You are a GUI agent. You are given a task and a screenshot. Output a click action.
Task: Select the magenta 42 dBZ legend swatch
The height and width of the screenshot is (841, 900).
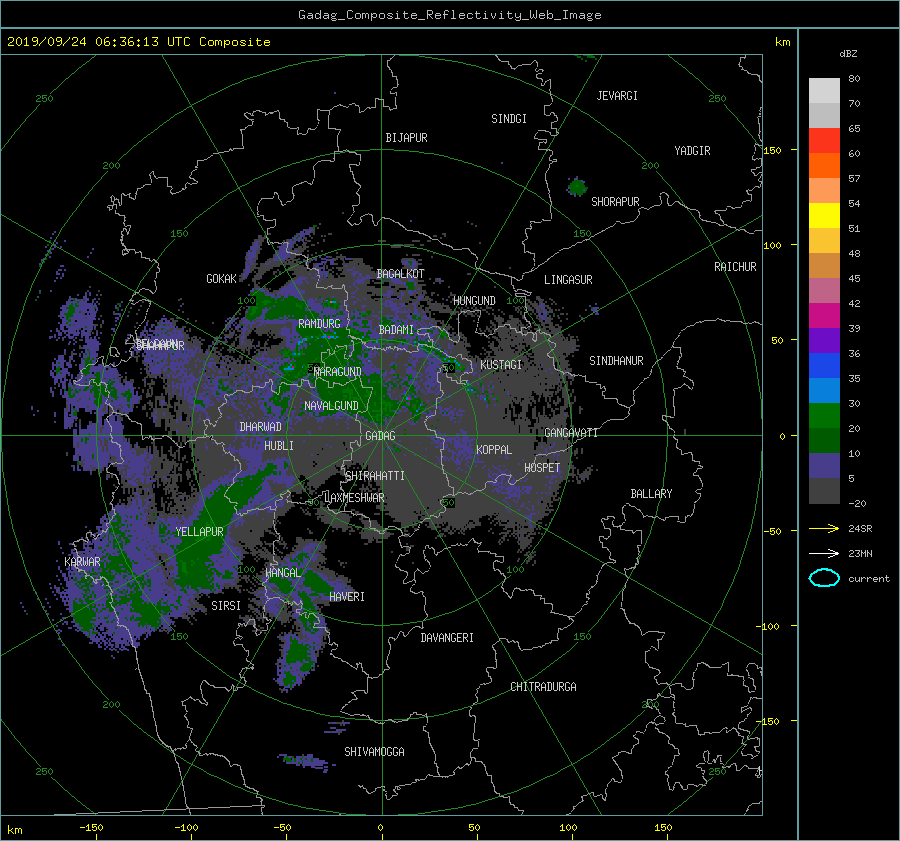824,315
